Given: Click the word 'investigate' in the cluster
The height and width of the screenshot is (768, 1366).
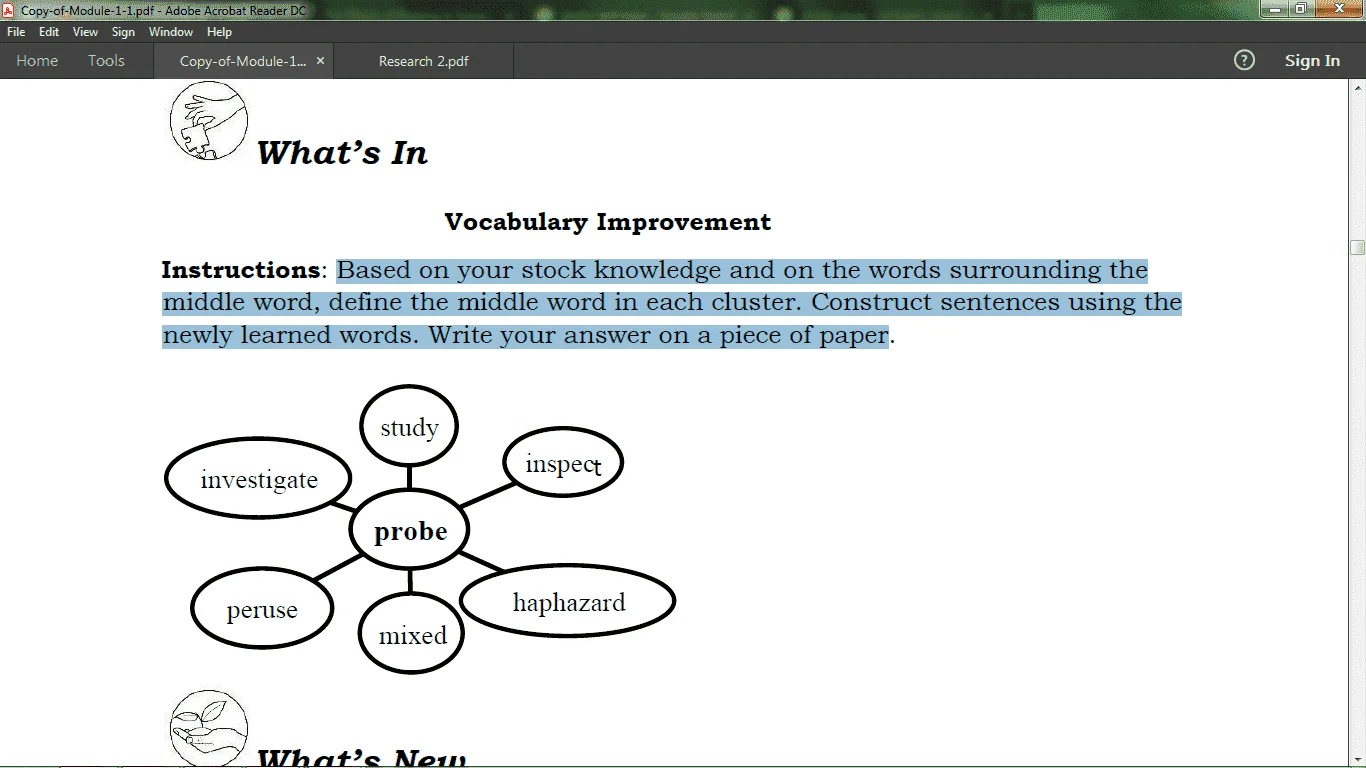Looking at the screenshot, I should coord(259,480).
